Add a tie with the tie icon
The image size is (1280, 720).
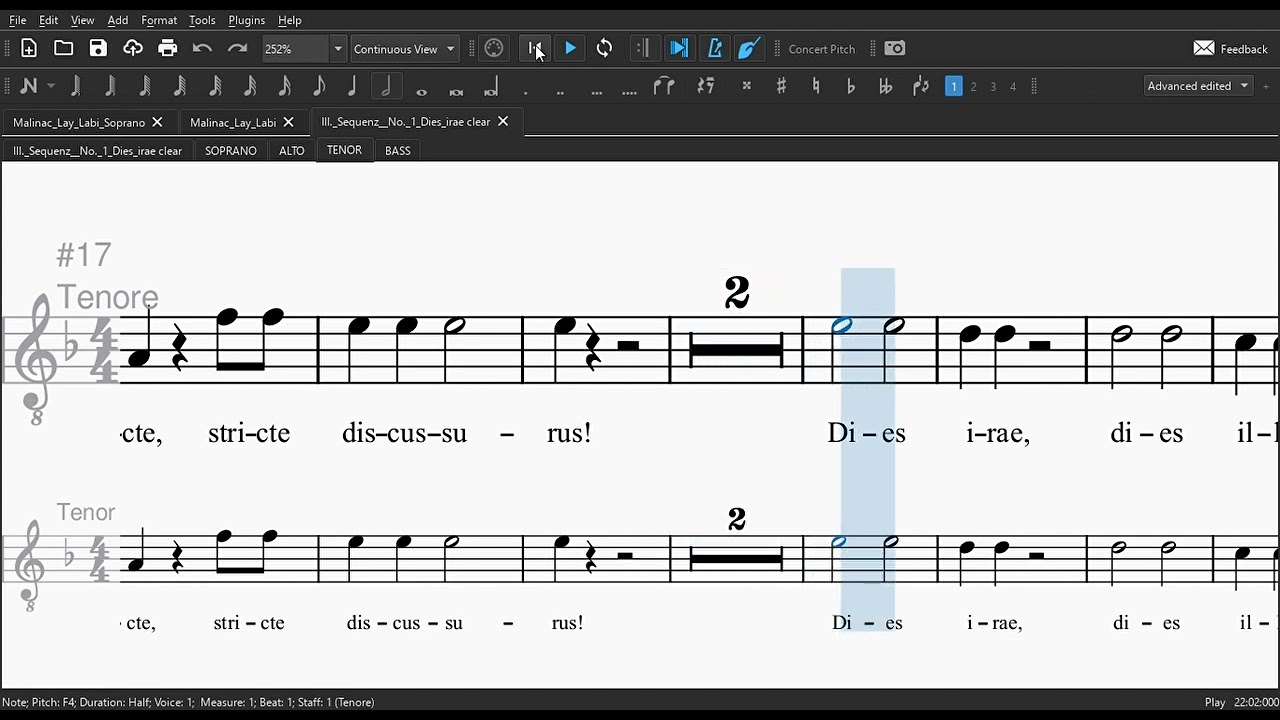click(664, 86)
